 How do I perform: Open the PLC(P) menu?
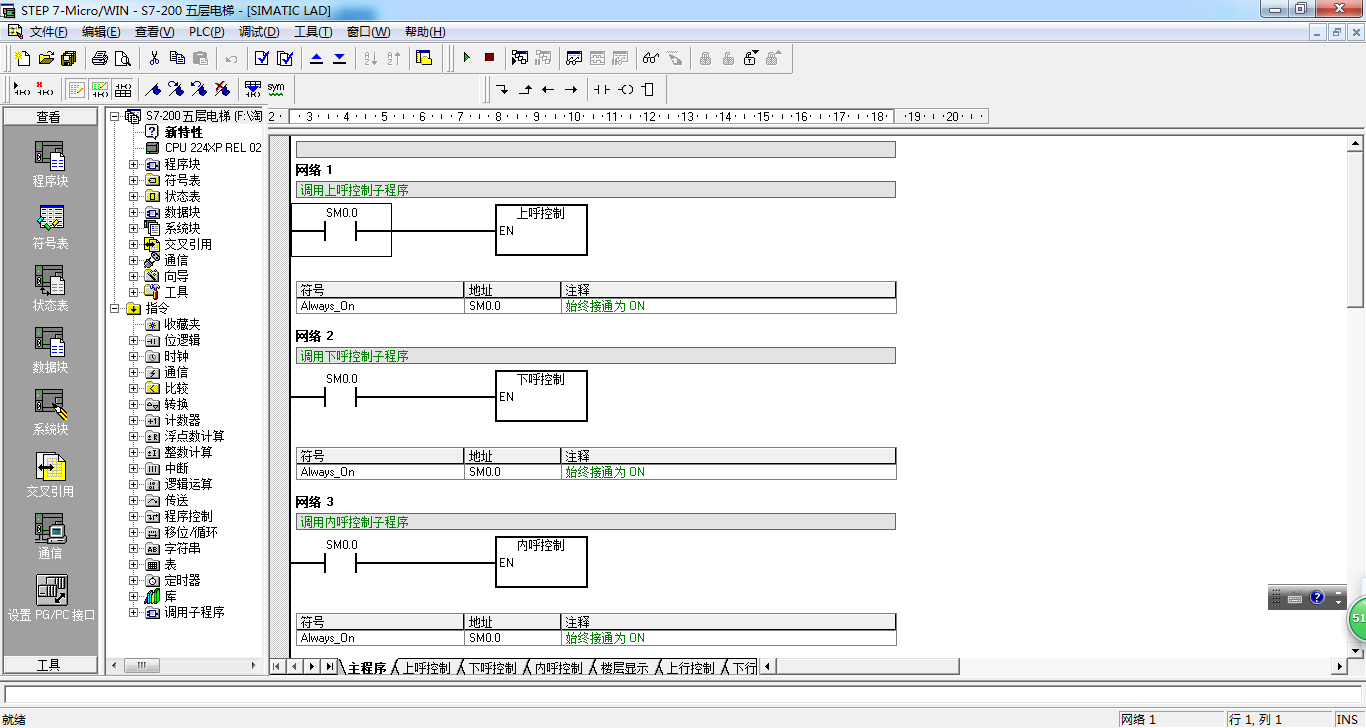[x=207, y=32]
